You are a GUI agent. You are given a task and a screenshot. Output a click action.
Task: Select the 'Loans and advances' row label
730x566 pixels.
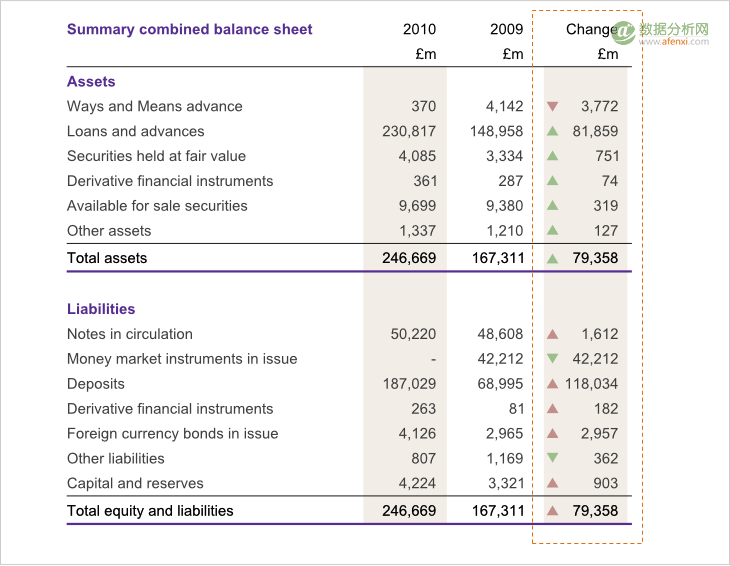coord(135,131)
